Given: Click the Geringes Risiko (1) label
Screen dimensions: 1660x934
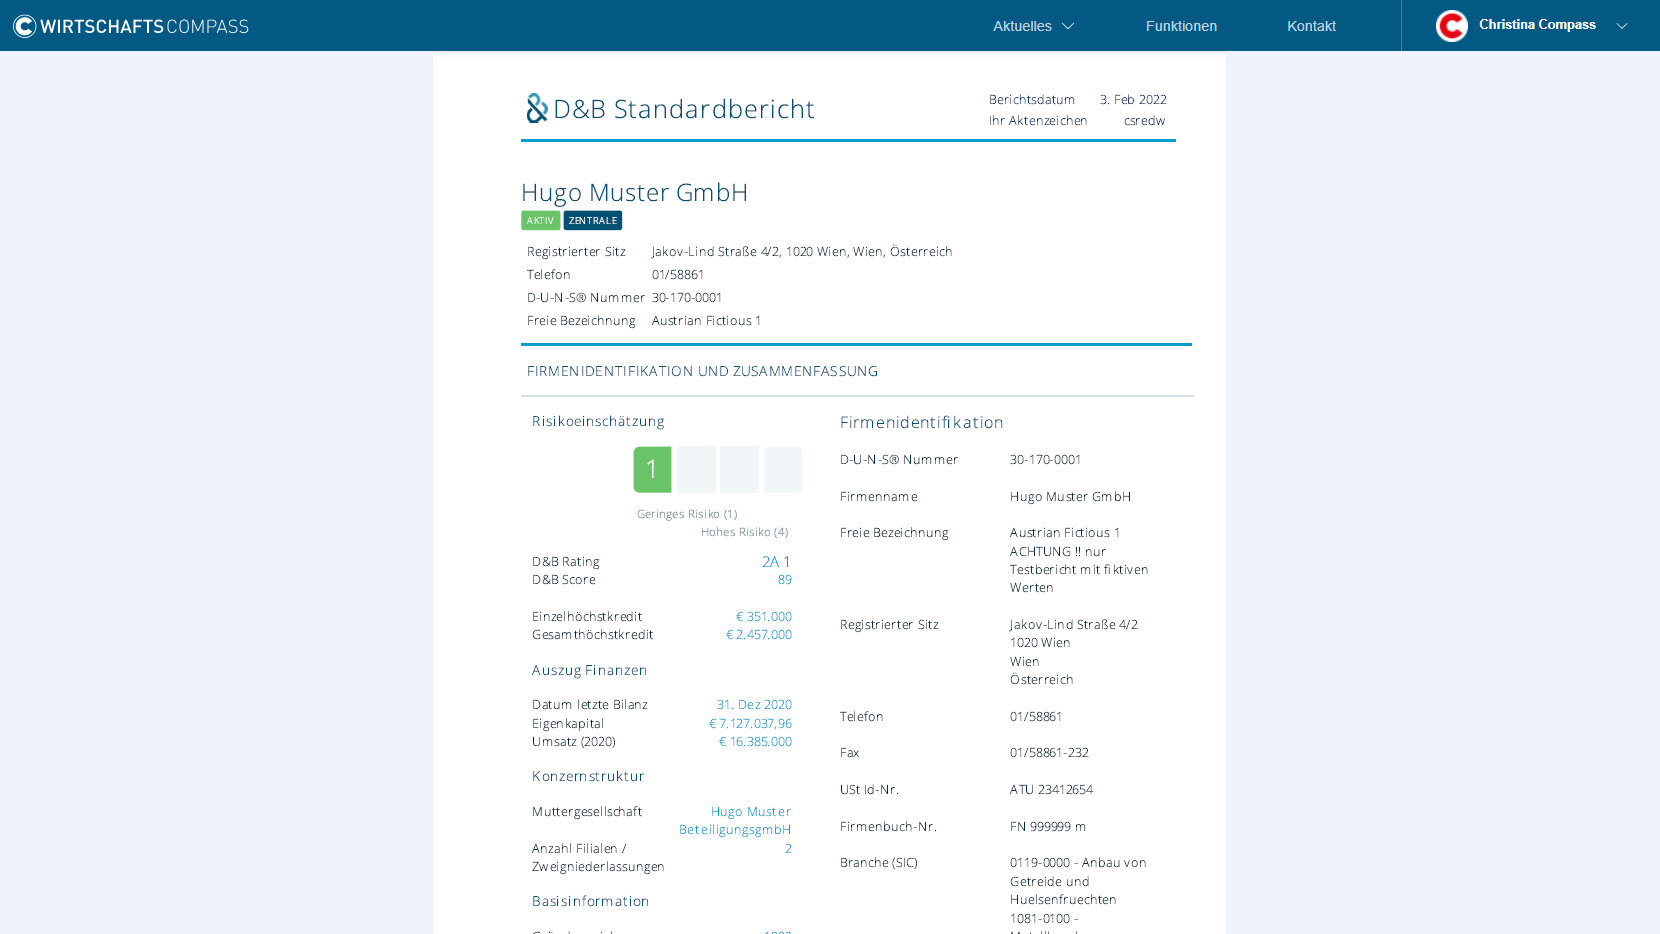Looking at the screenshot, I should pos(687,514).
